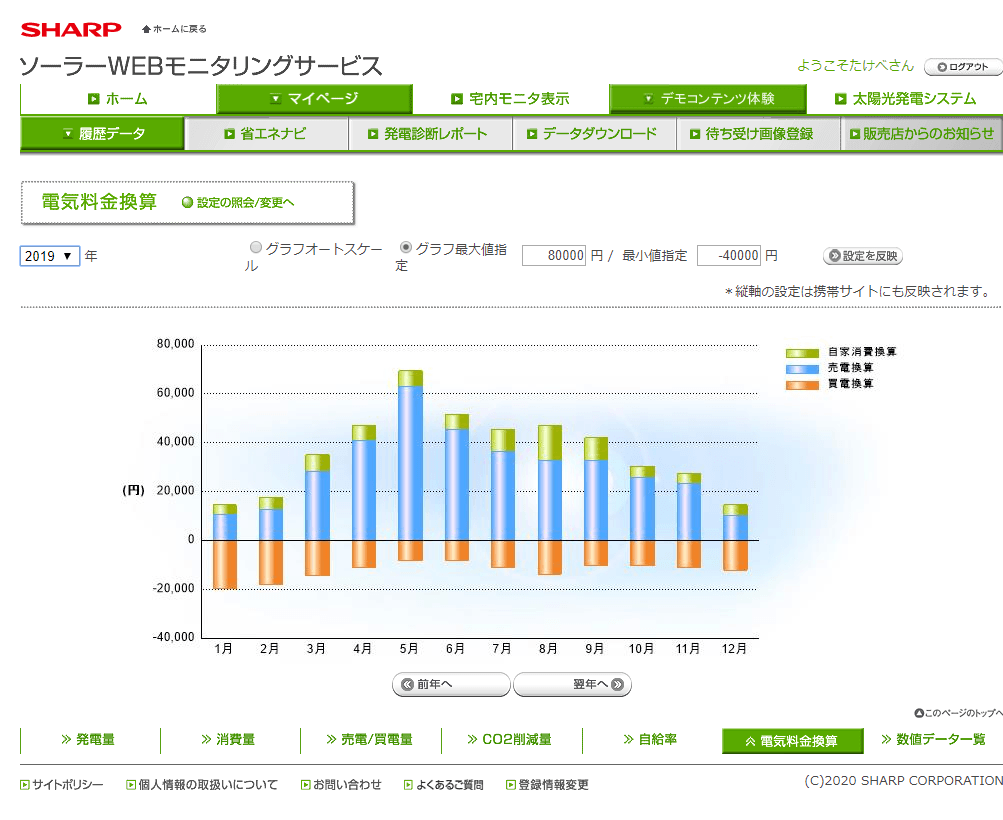Click the arrow icon beside お問い合わせ
Image resolution: width=1003 pixels, height=820 pixels.
[306, 785]
